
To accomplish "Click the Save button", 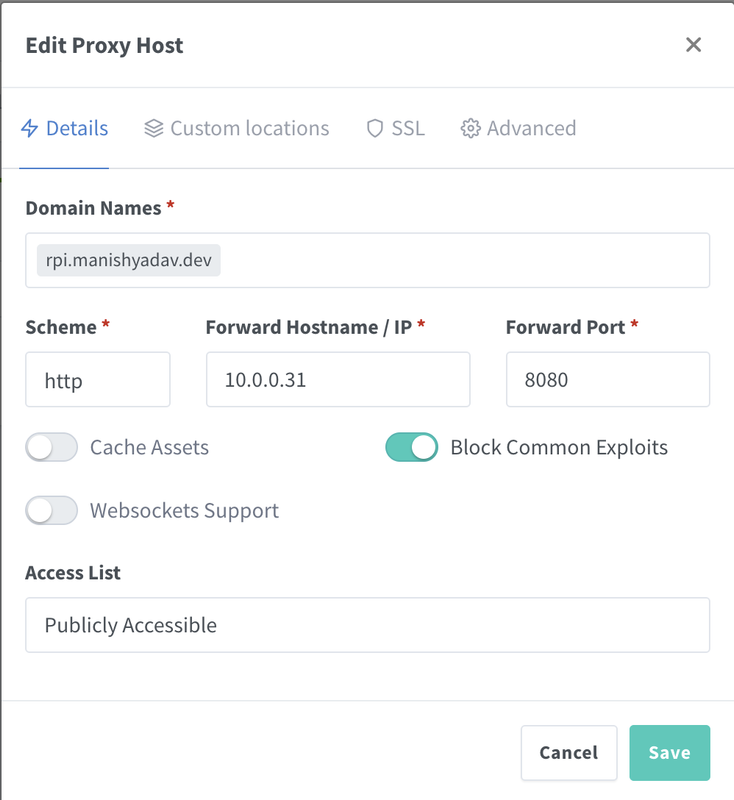I will point(669,753).
